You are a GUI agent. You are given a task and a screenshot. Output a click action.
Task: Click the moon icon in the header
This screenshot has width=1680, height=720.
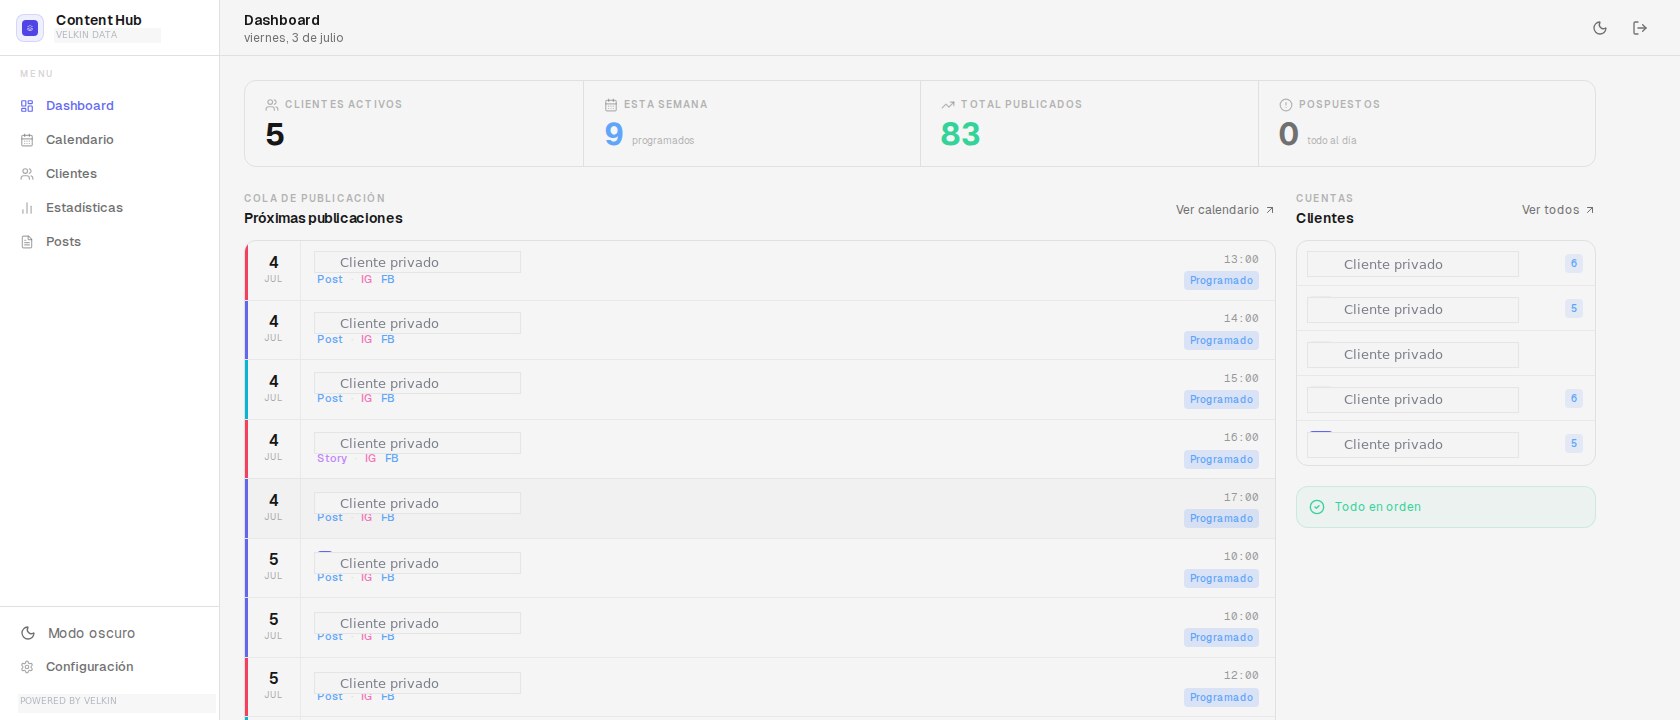pos(1600,28)
